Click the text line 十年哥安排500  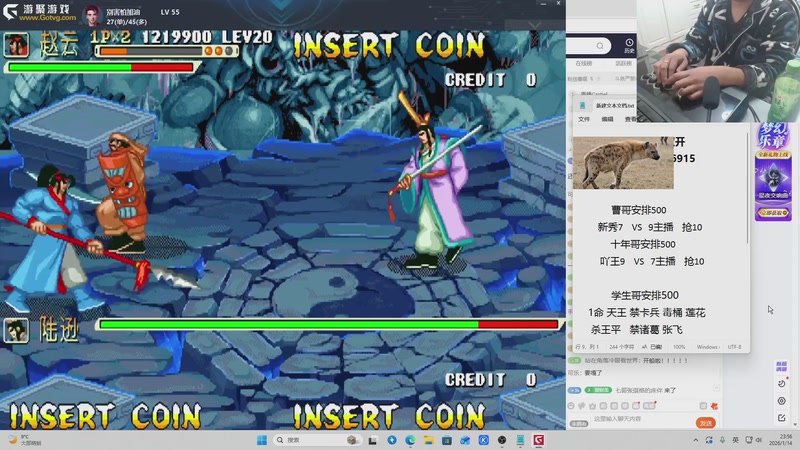(643, 244)
